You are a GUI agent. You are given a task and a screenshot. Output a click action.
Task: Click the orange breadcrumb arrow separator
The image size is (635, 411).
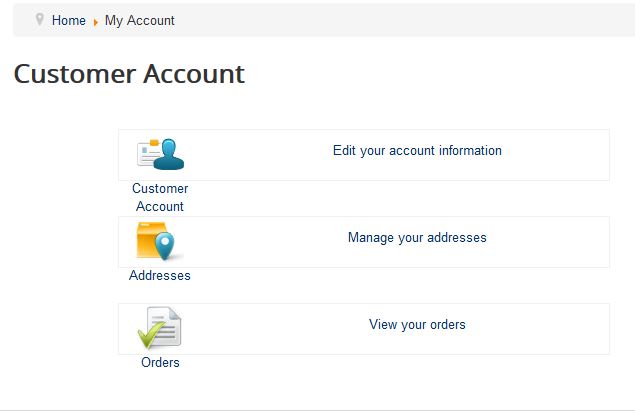[x=95, y=21]
